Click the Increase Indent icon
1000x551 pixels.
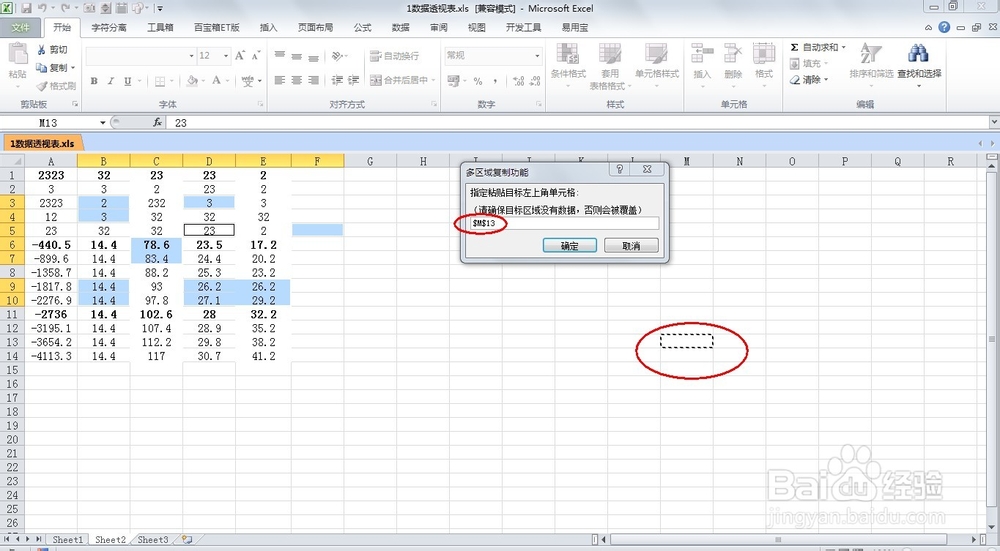(x=353, y=80)
